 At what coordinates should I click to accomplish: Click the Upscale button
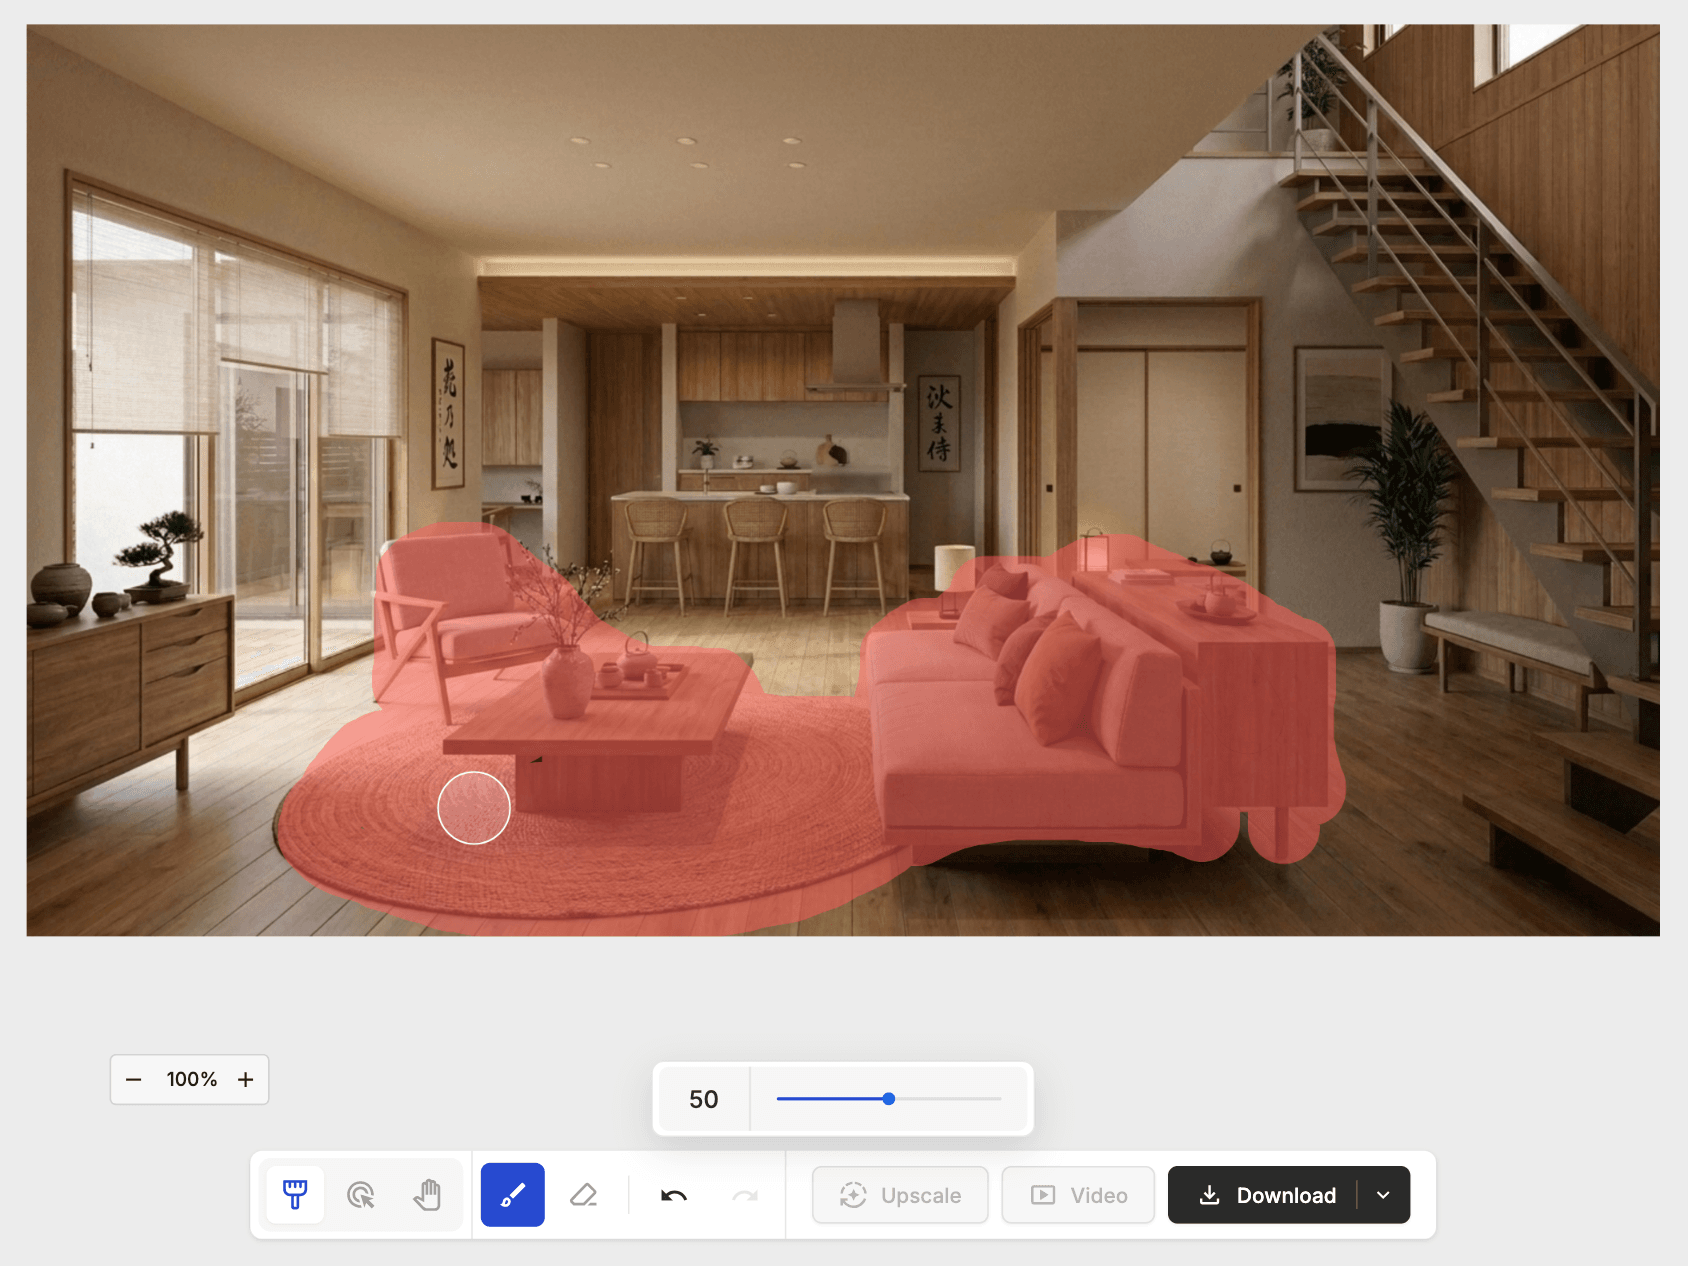[x=900, y=1195]
